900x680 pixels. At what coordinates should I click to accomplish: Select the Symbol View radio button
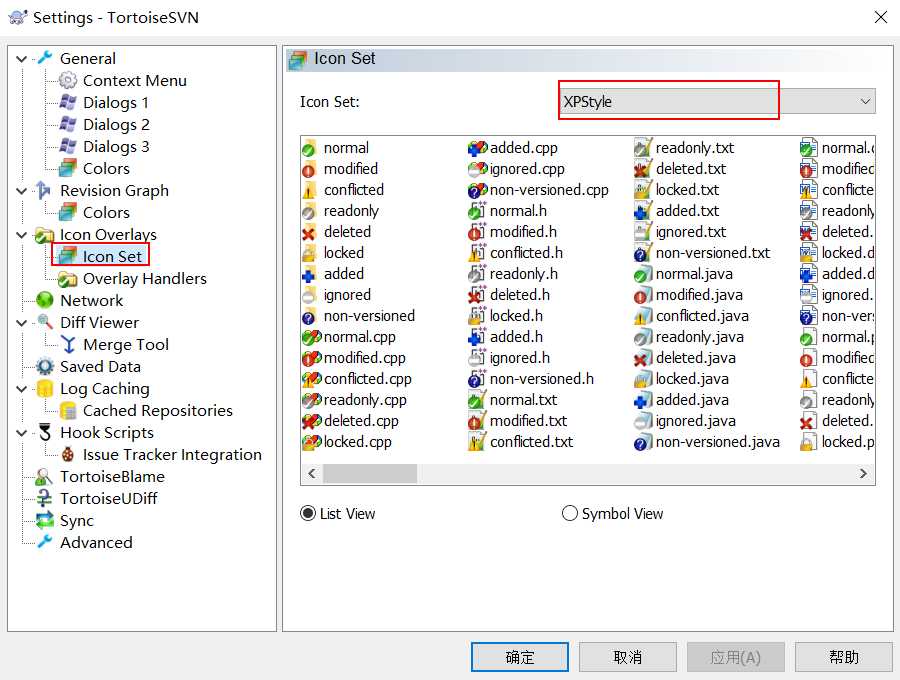(x=569, y=513)
